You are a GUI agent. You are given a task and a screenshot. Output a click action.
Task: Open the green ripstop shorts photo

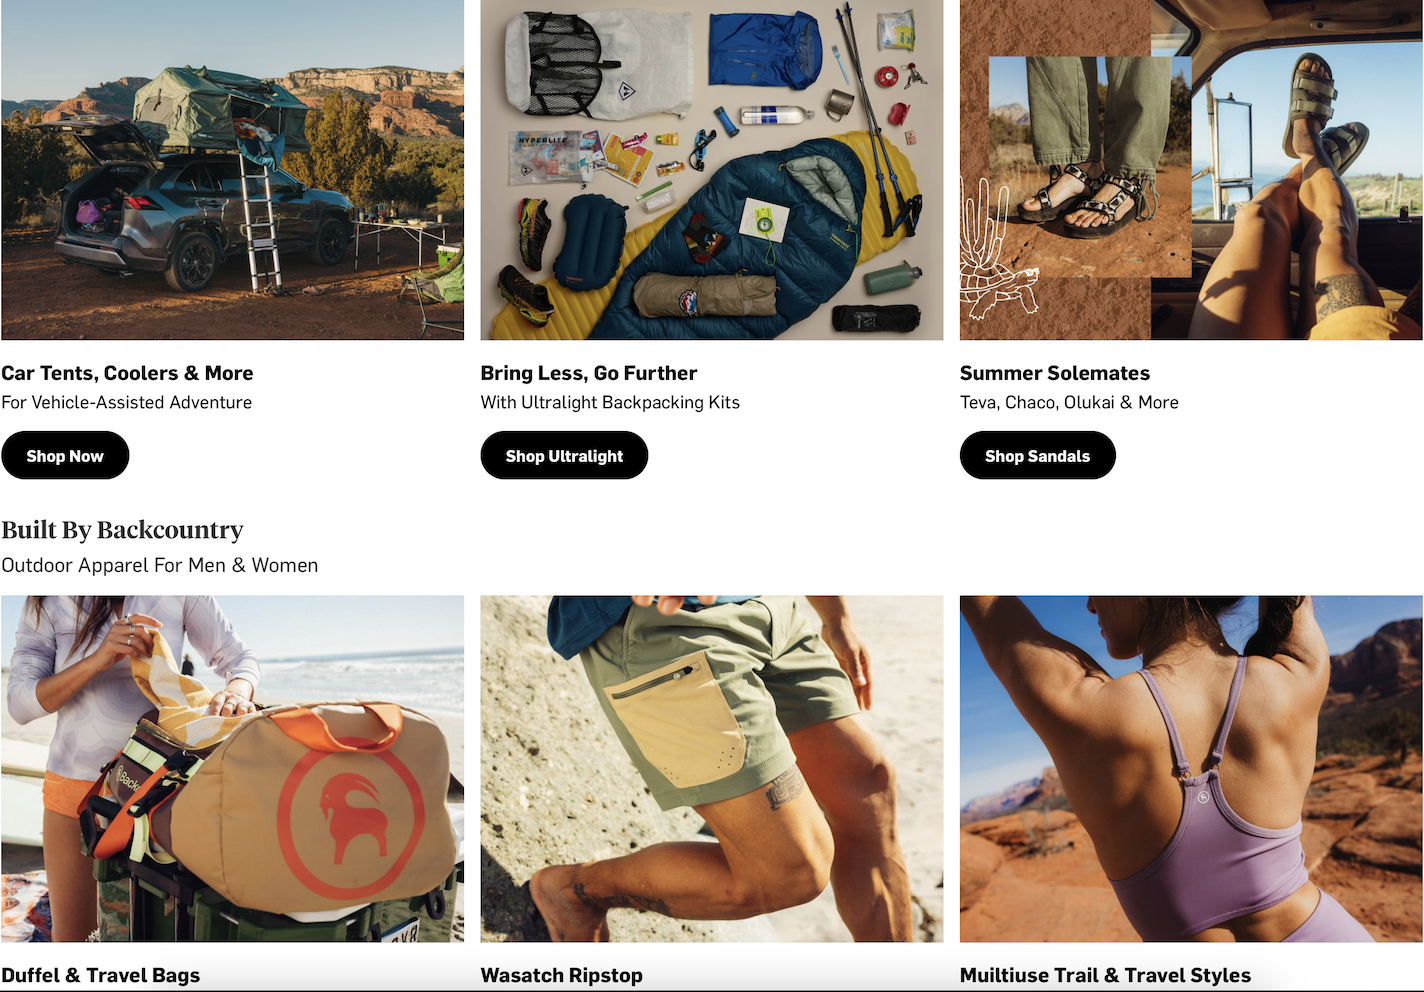coord(712,768)
